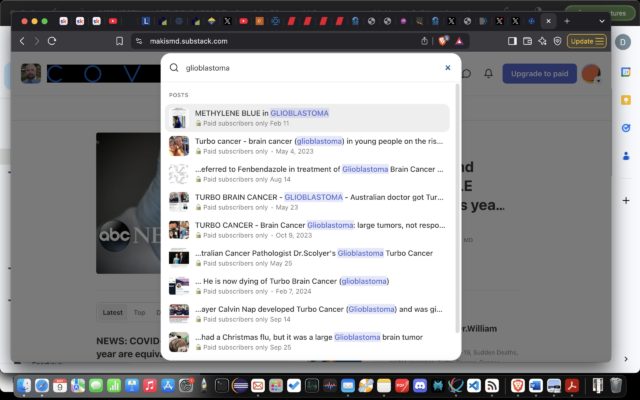The height and width of the screenshot is (400, 640).
Task: Clear the glioblastoma search with the X
Action: click(448, 68)
